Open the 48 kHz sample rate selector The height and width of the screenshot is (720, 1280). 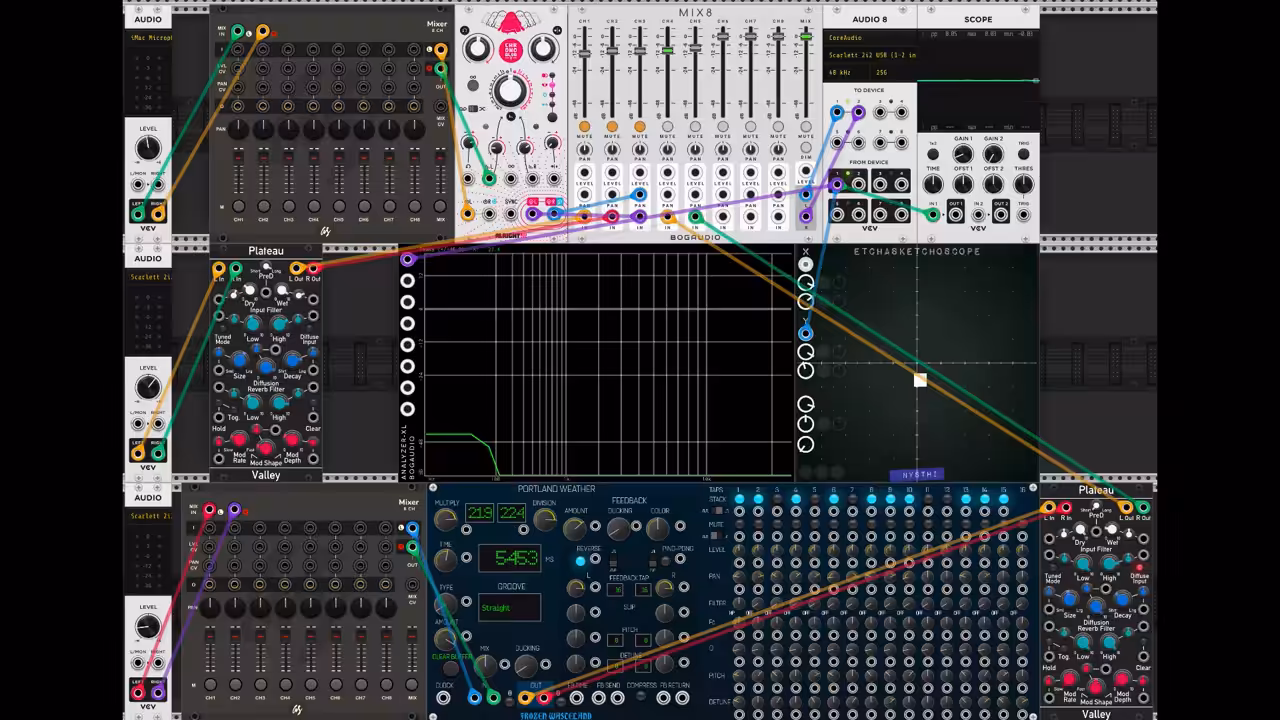tap(848, 73)
